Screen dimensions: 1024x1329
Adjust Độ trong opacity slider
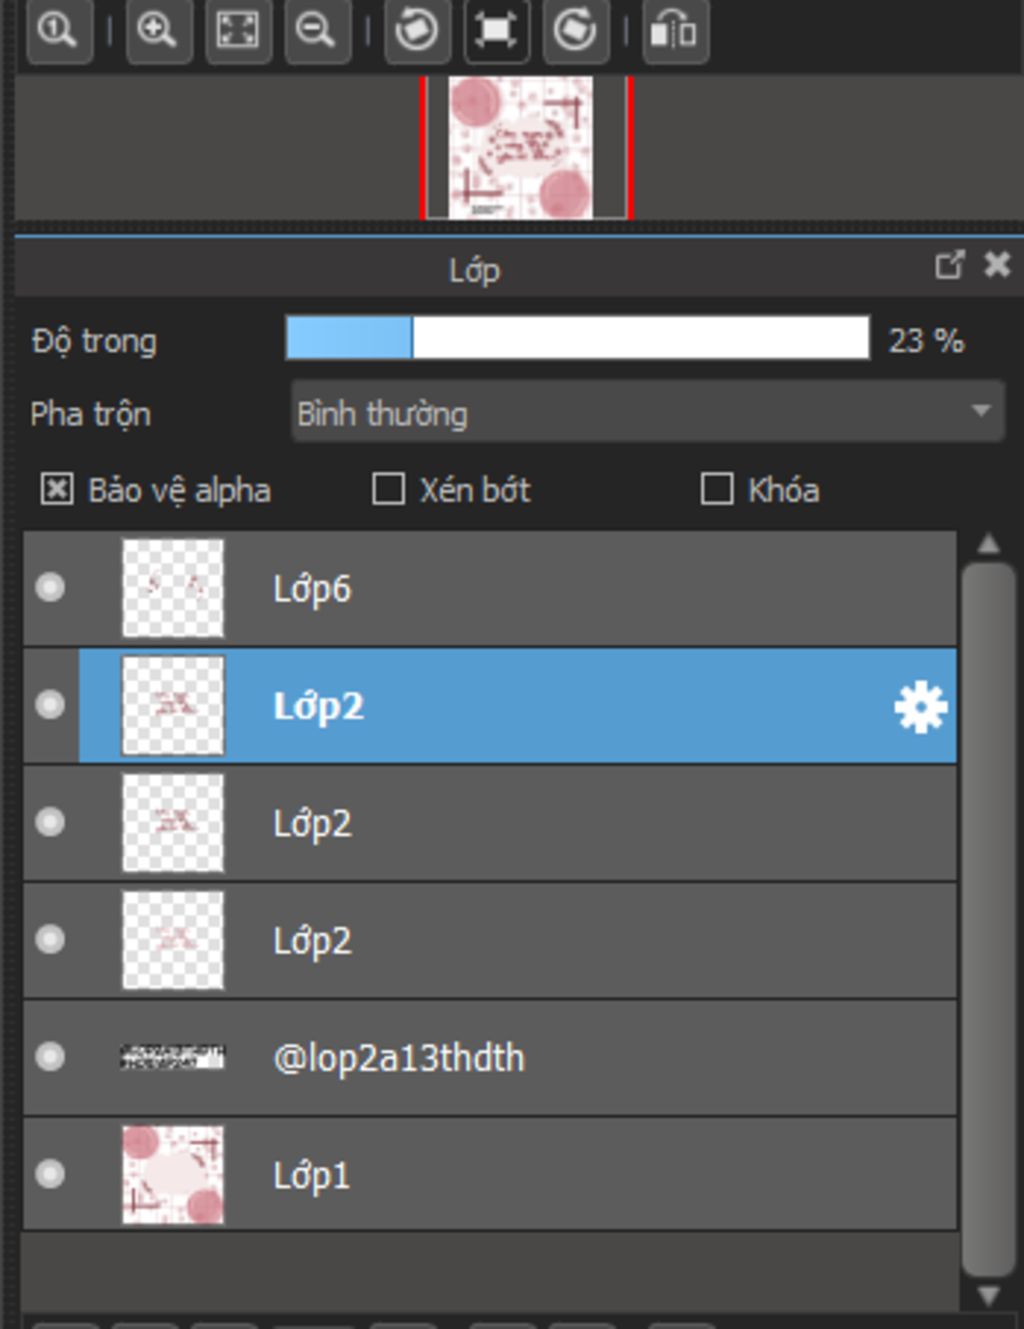tap(577, 338)
